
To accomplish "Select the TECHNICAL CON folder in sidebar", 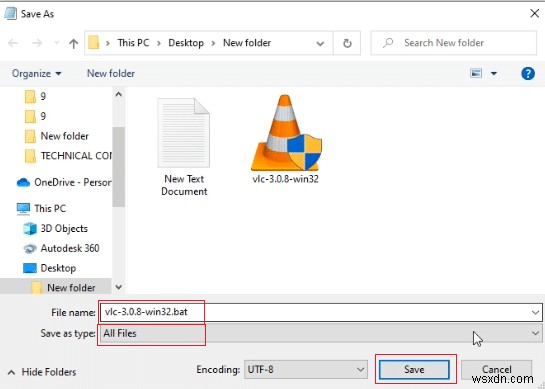I will 68,156.
